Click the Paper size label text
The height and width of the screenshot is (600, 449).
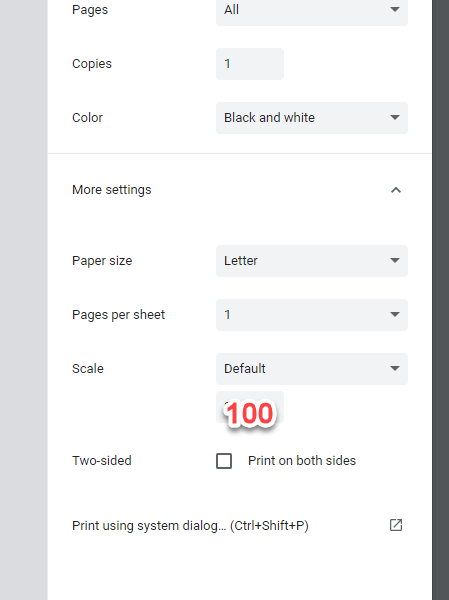102,261
